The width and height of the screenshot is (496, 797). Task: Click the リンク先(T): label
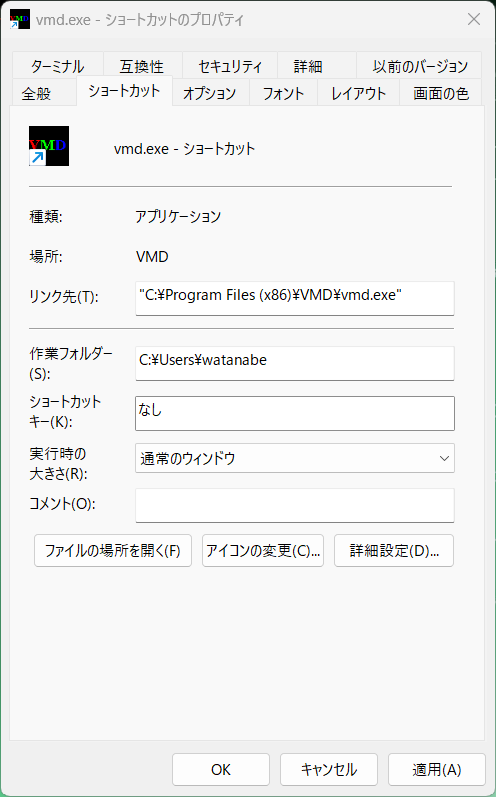[64, 297]
